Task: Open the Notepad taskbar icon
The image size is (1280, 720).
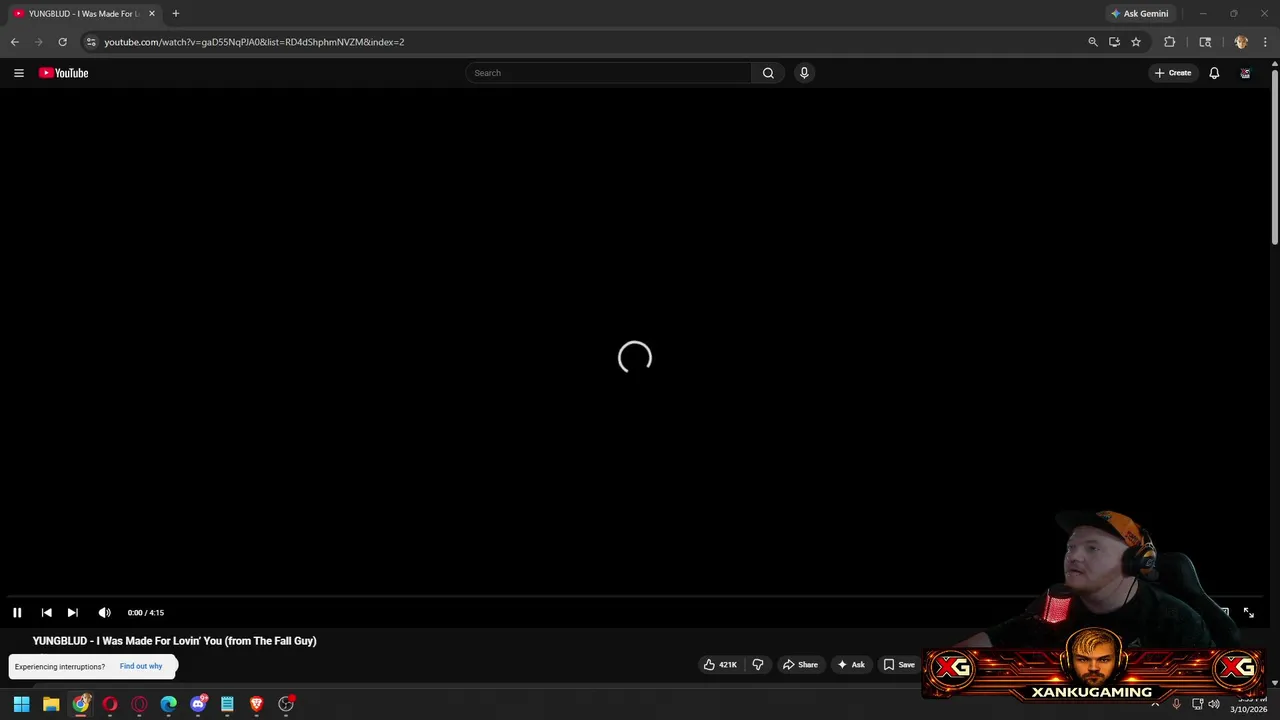Action: [x=227, y=704]
